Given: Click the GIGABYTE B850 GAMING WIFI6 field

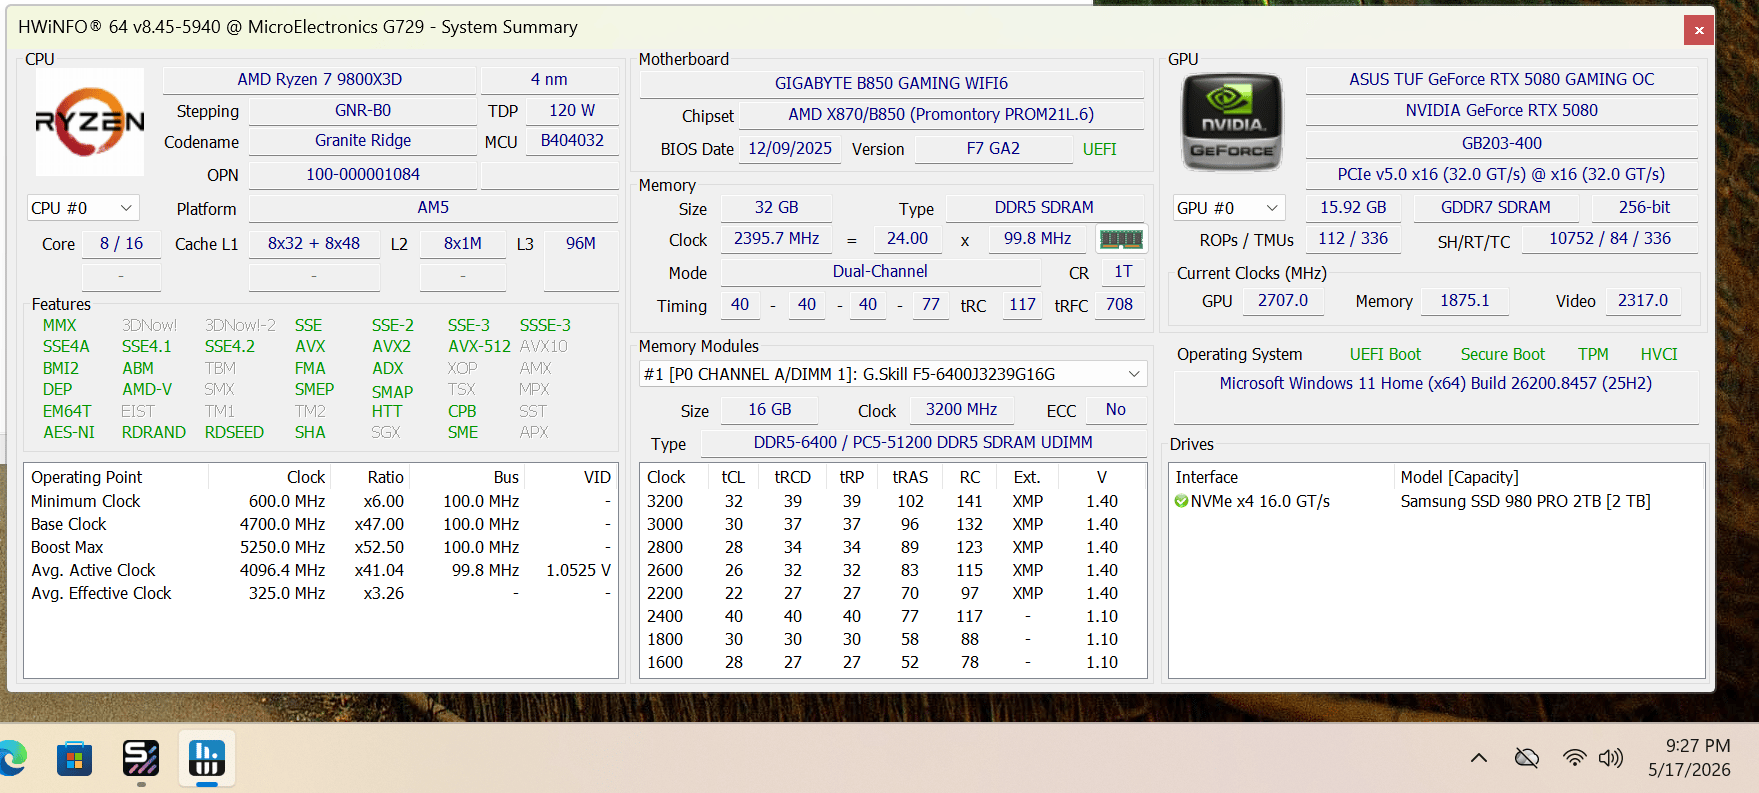Looking at the screenshot, I should tap(892, 84).
